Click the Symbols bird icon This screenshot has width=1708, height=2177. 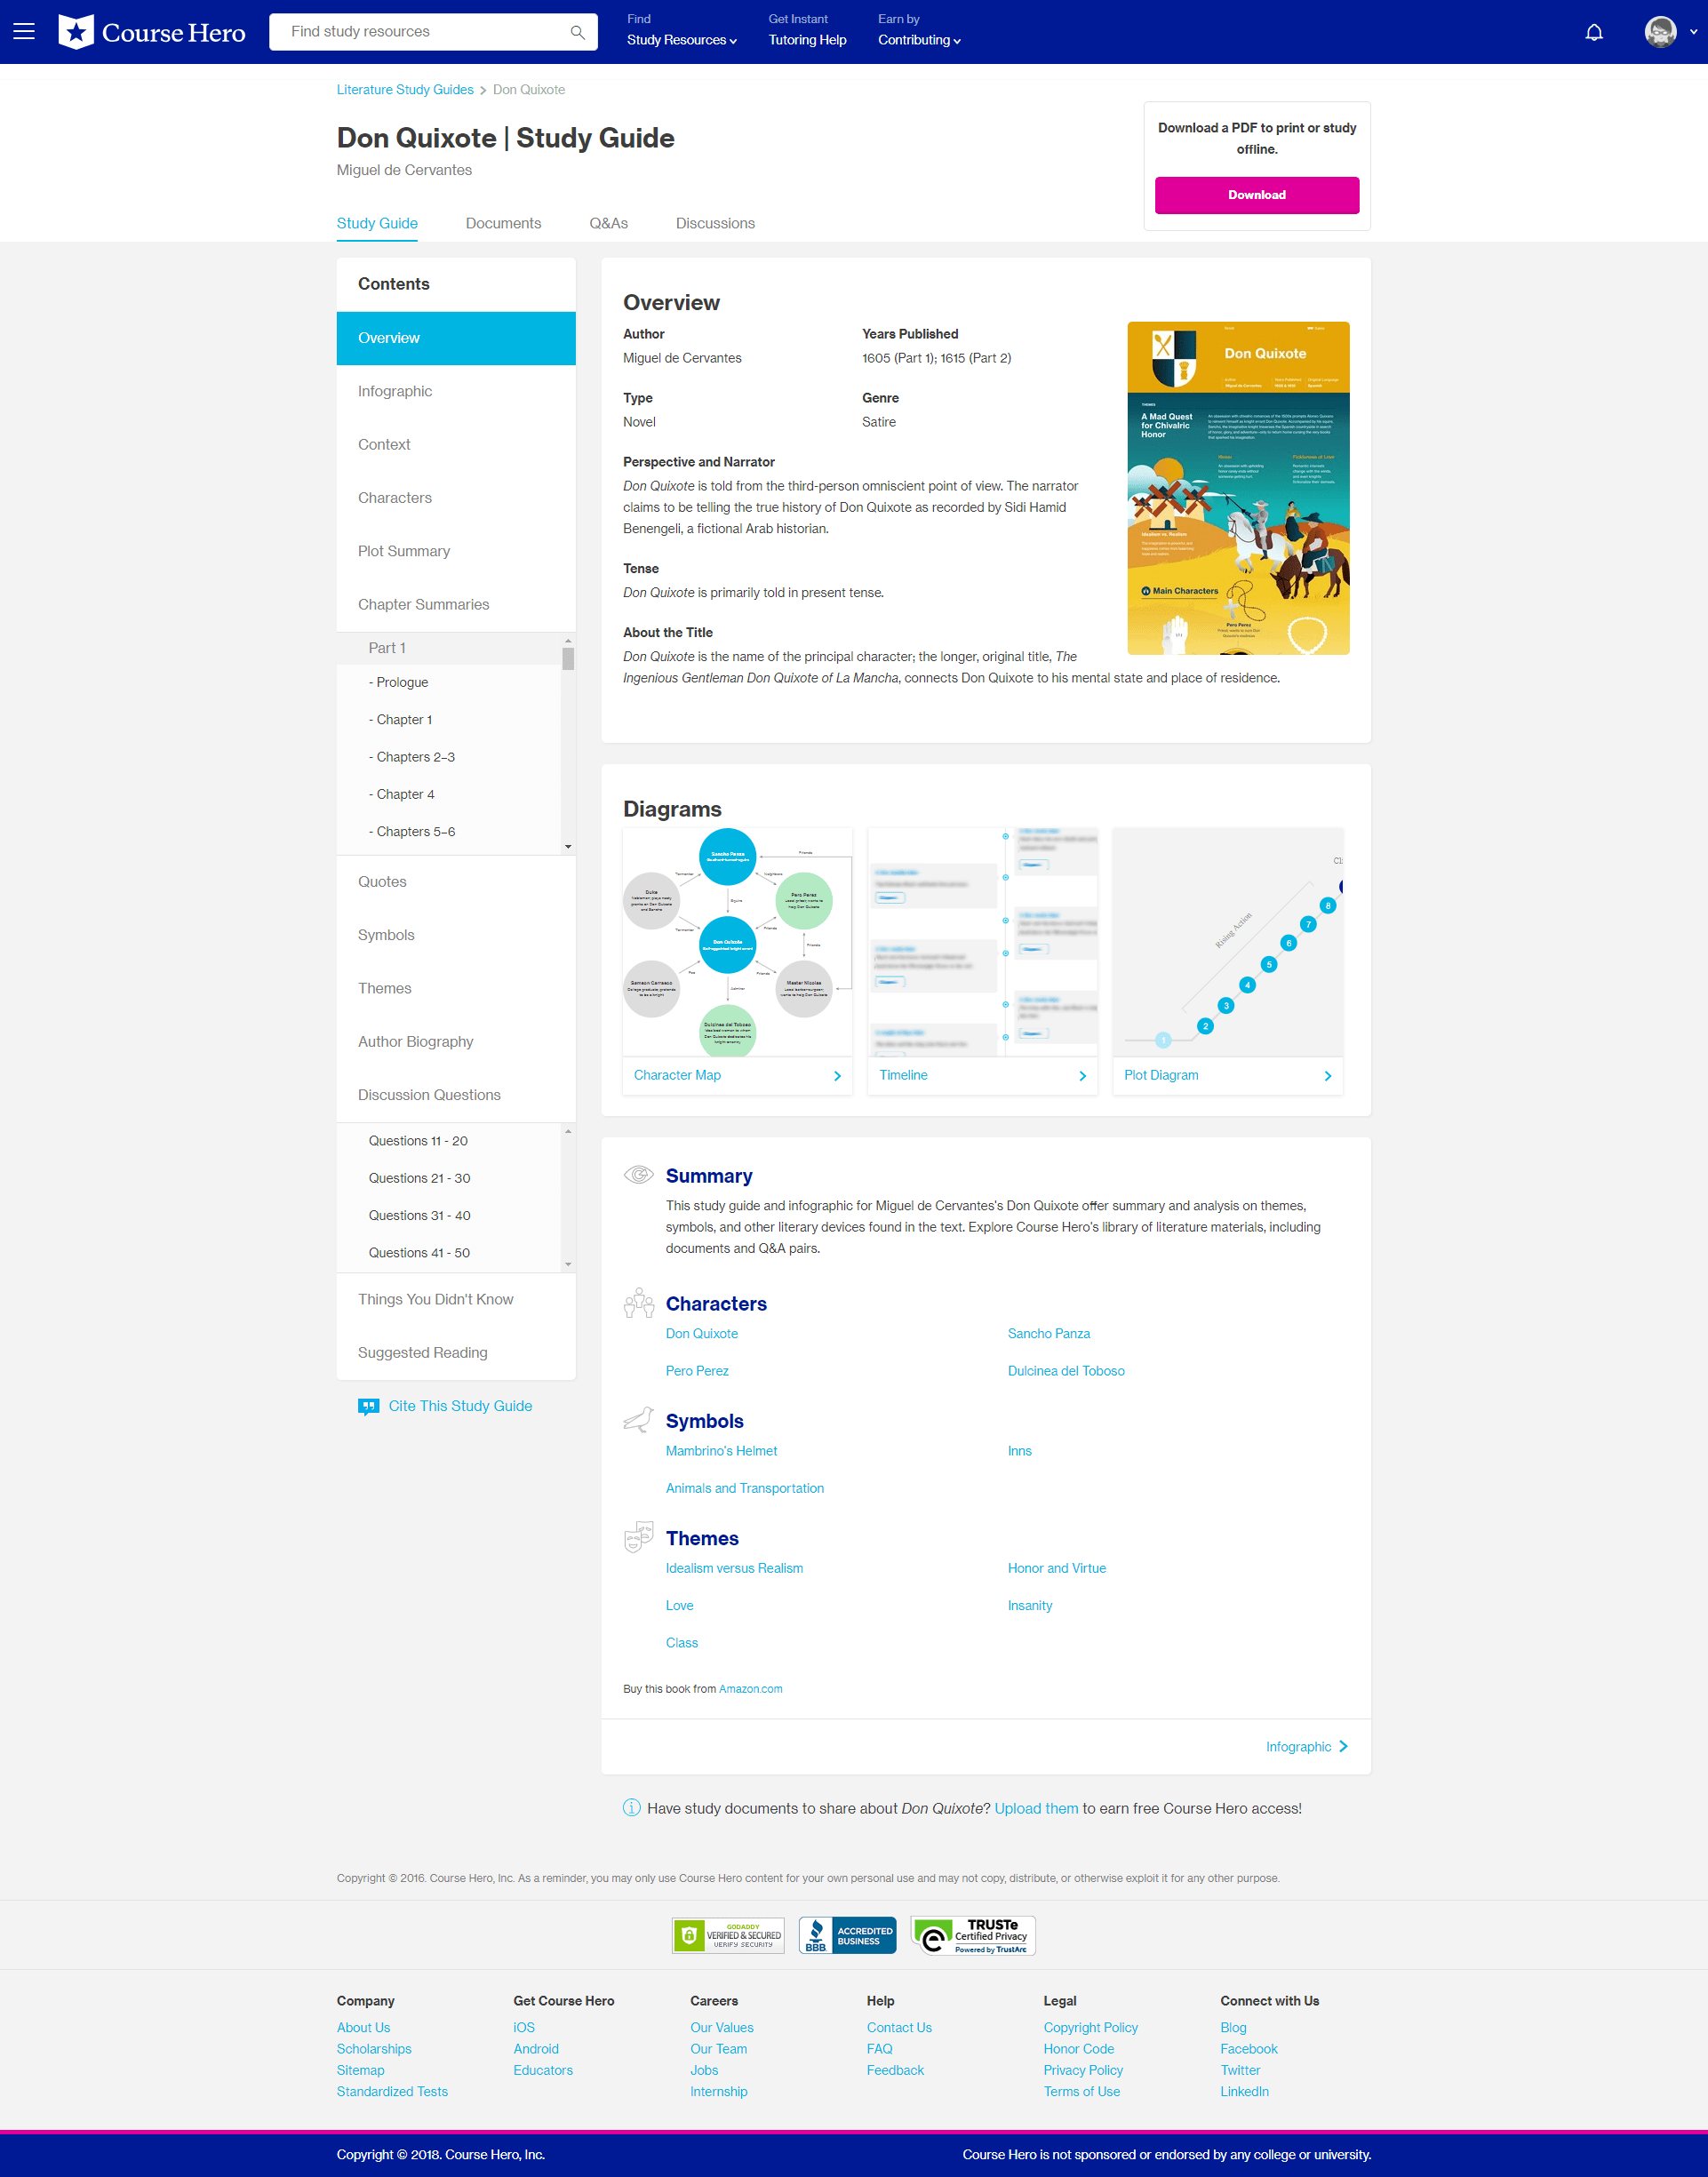[x=639, y=1420]
